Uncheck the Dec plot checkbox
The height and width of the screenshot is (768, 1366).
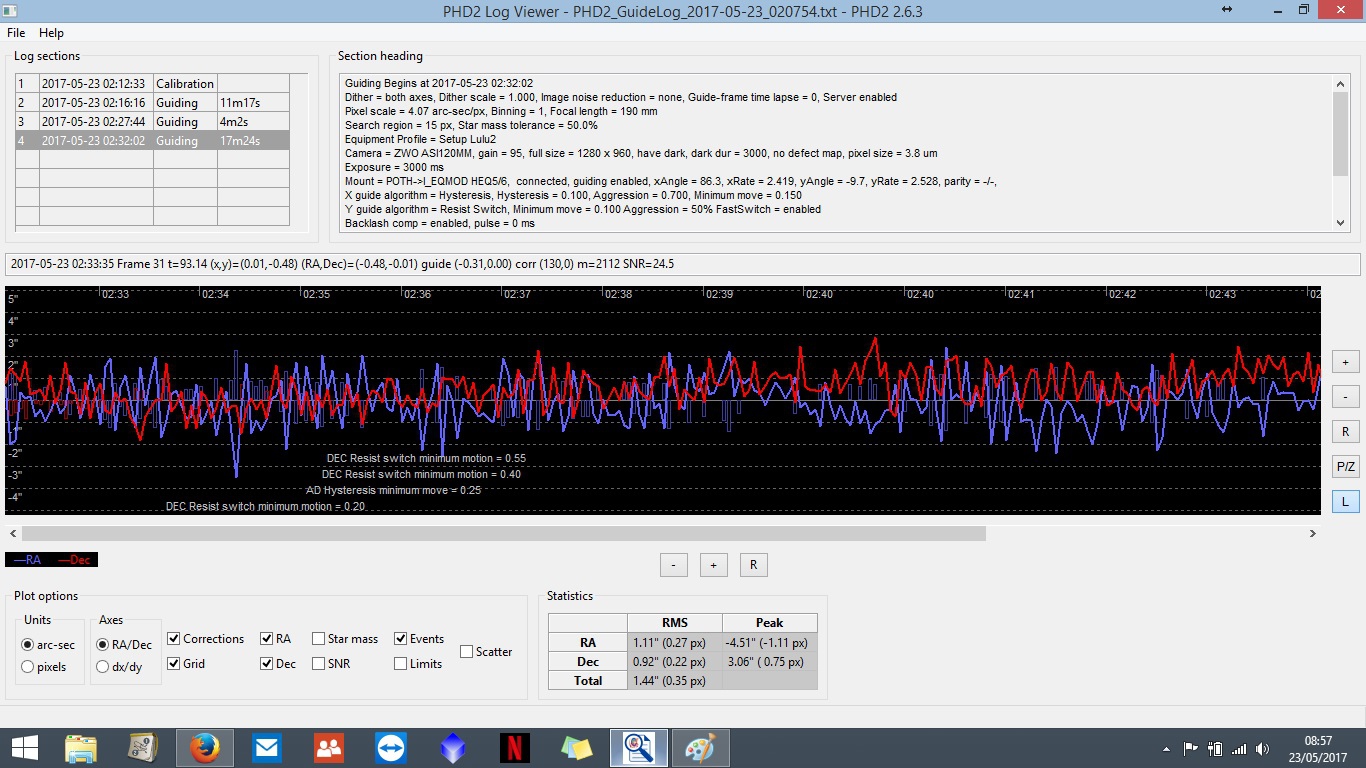267,664
